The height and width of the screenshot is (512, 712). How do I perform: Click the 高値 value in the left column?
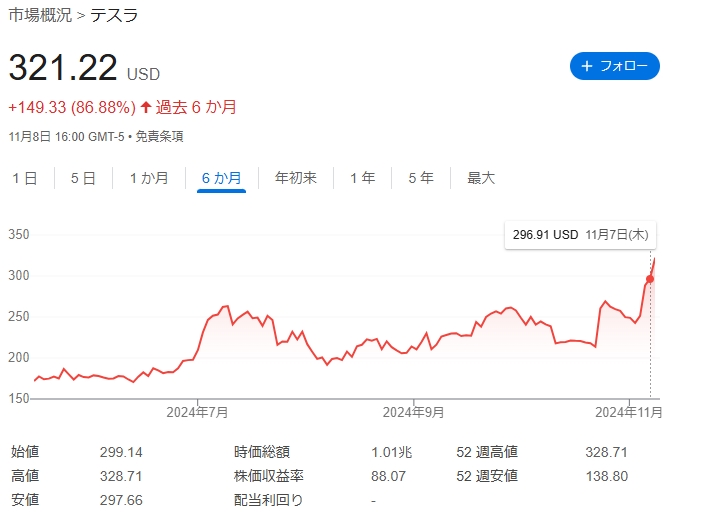tap(121, 476)
